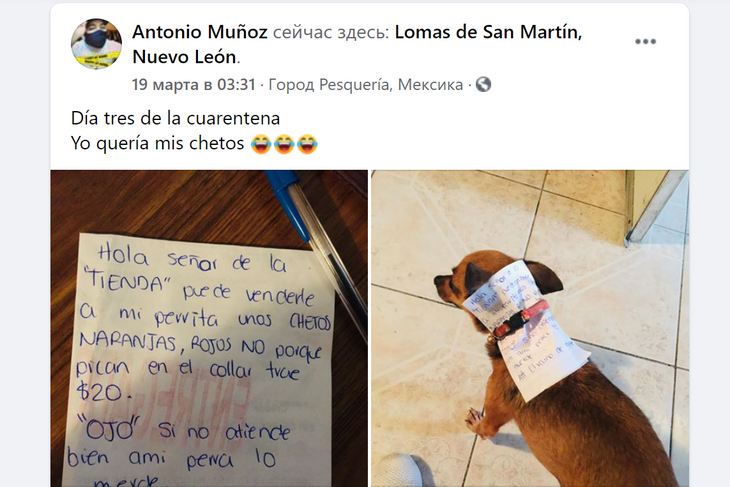Open Lomas de San Martín location link

(488, 32)
